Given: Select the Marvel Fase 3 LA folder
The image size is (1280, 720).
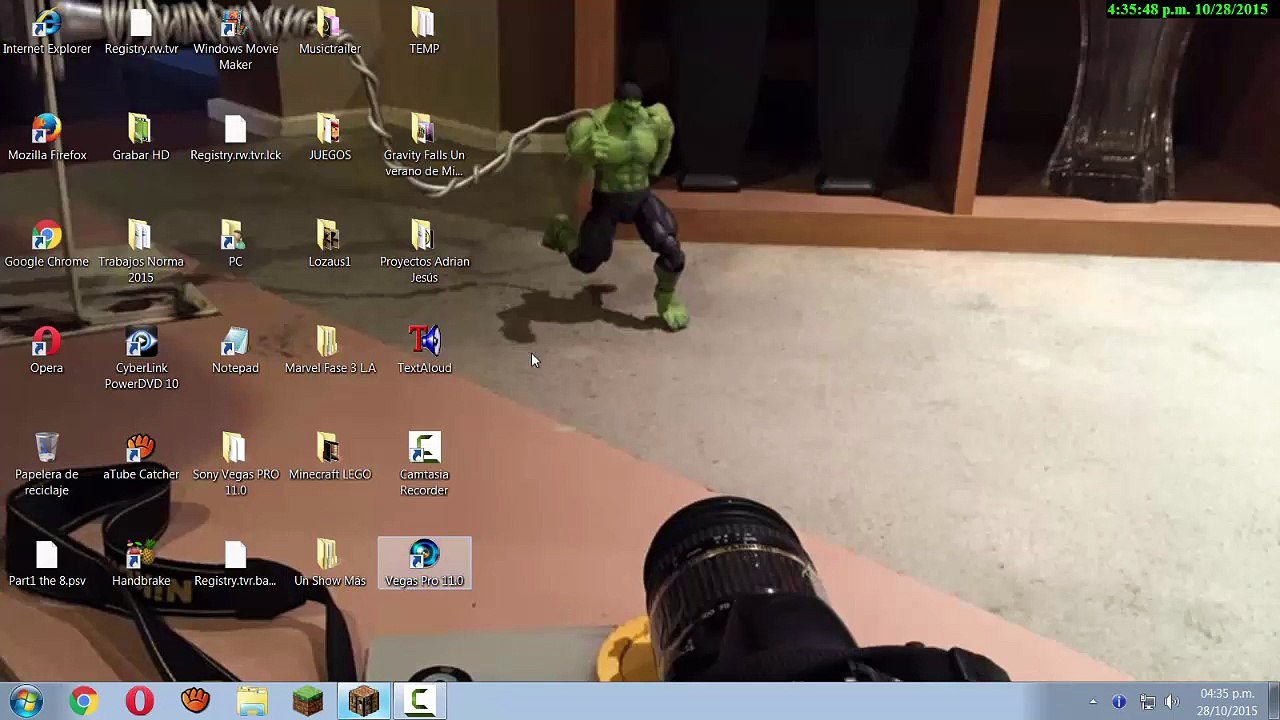Looking at the screenshot, I should pos(330,350).
